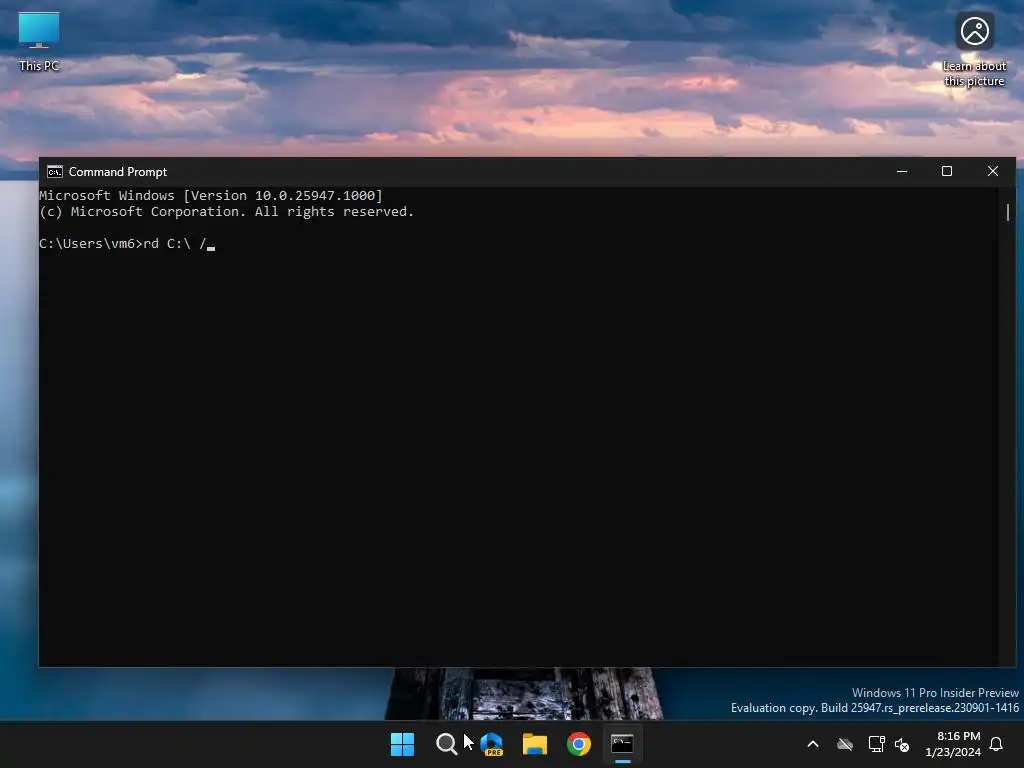1024x768 pixels.
Task: Click the Command Prompt title bar icon
Action: pyautogui.click(x=55, y=172)
